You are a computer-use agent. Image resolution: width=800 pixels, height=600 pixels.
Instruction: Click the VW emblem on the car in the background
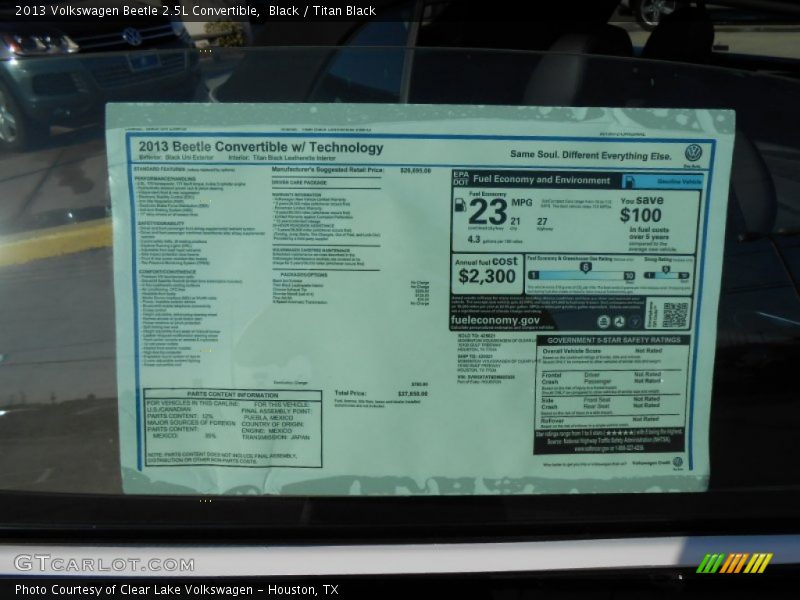131,37
